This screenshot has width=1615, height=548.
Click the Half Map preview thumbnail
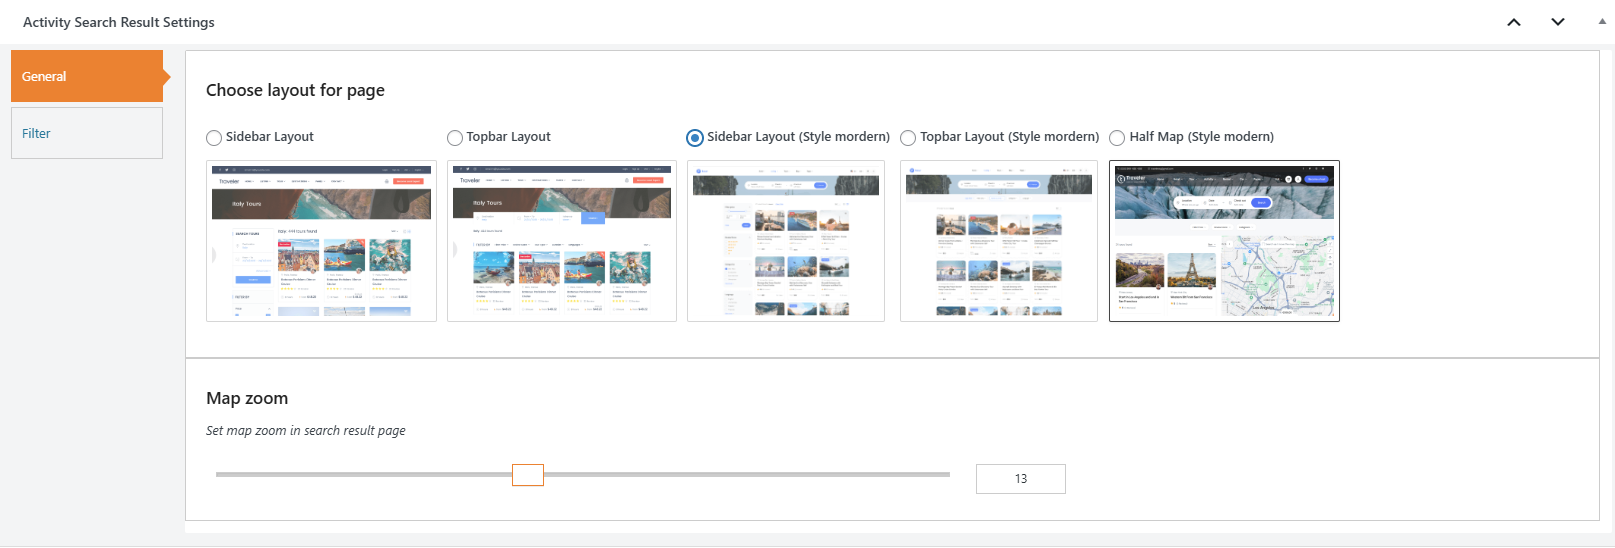(1224, 241)
